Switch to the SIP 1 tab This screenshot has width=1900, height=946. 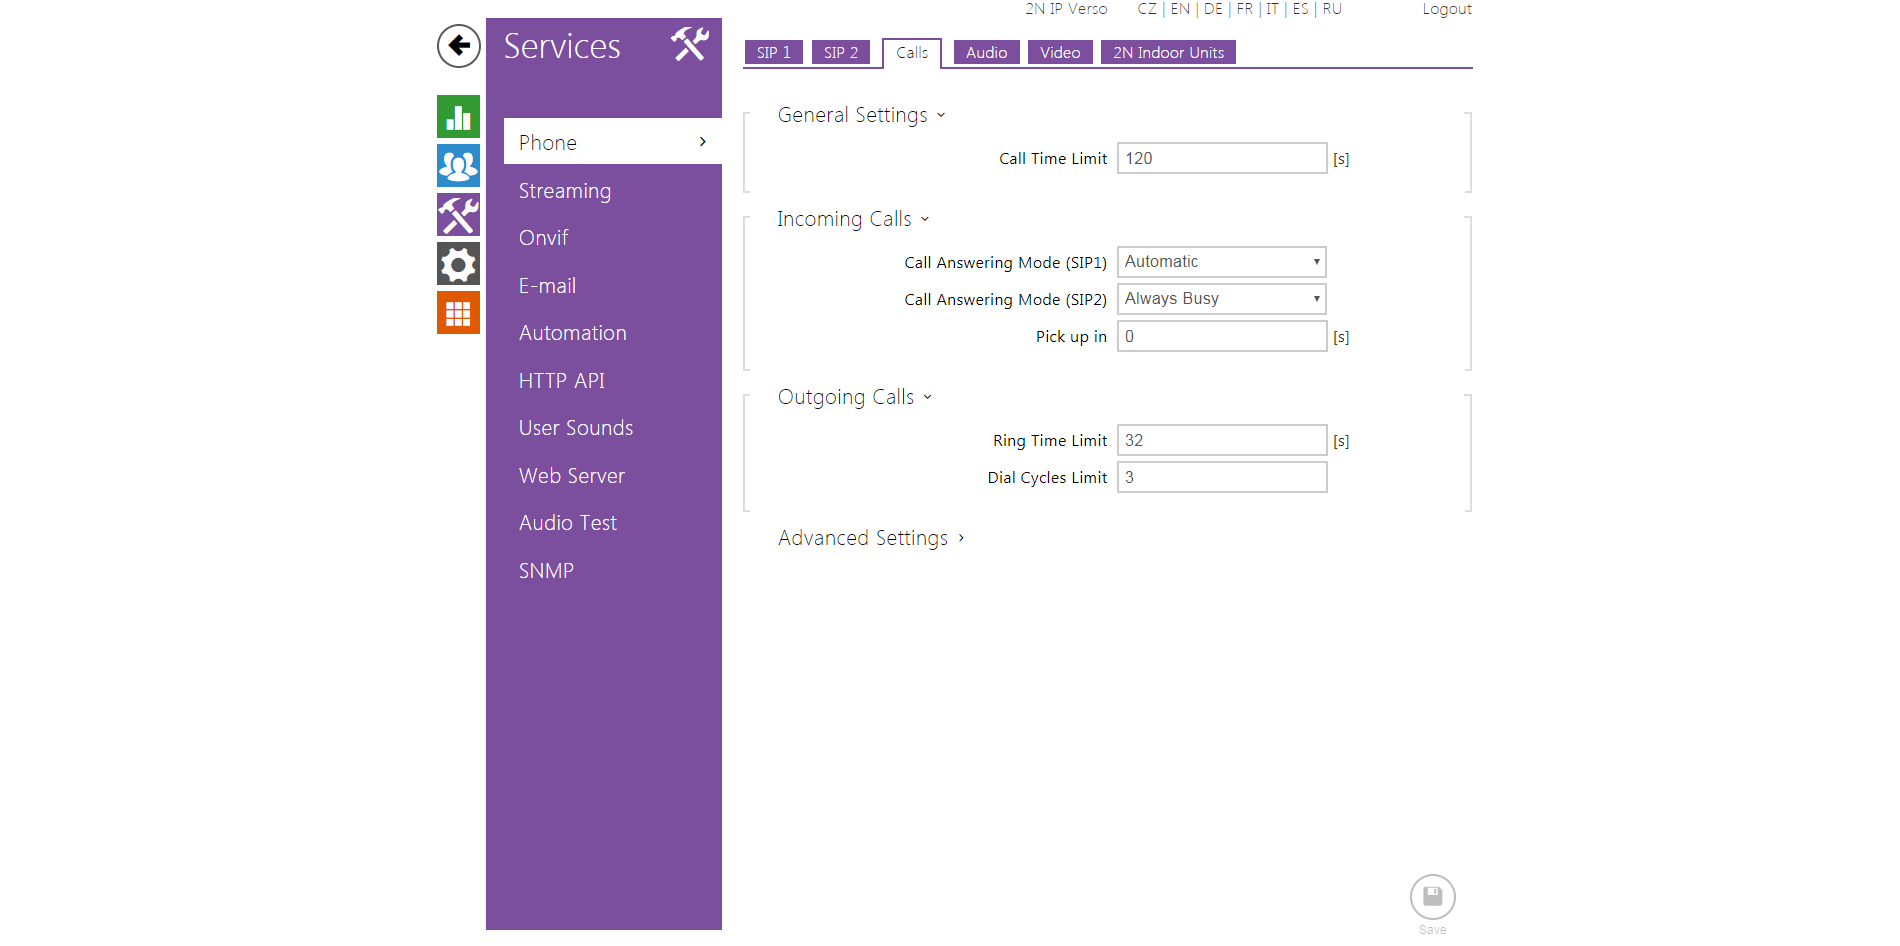[x=773, y=53]
